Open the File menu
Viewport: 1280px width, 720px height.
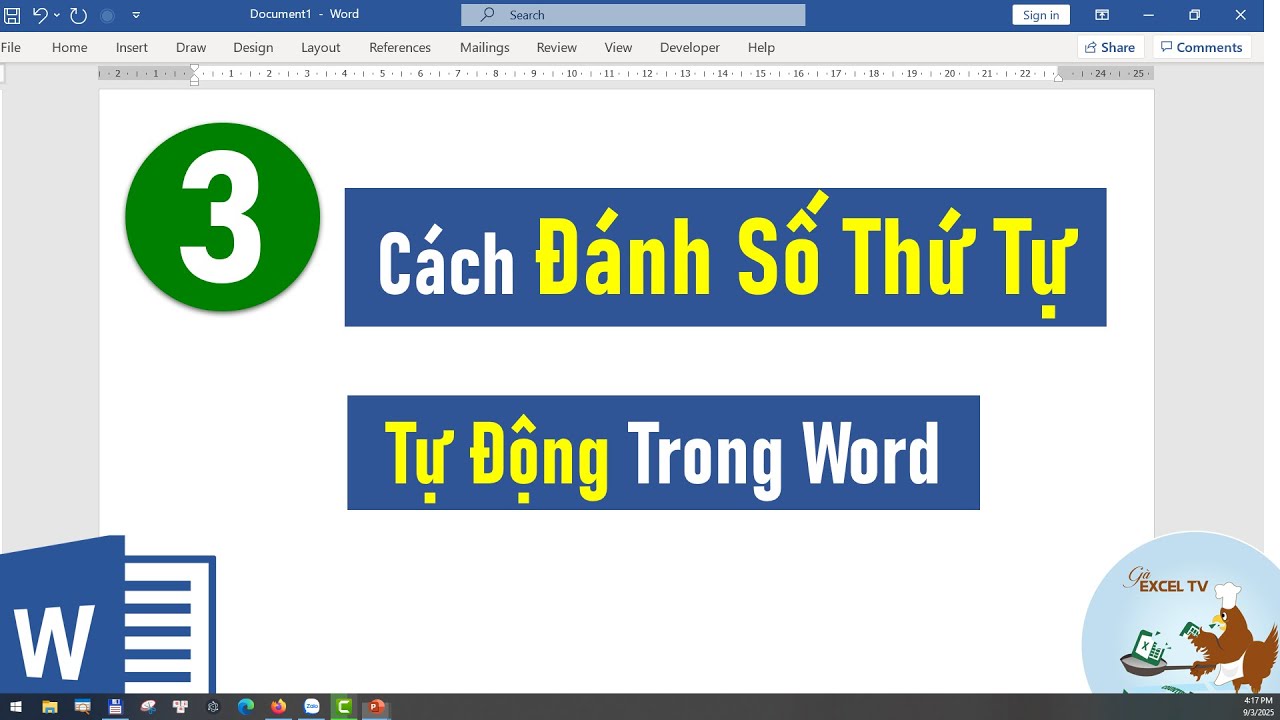coord(11,47)
